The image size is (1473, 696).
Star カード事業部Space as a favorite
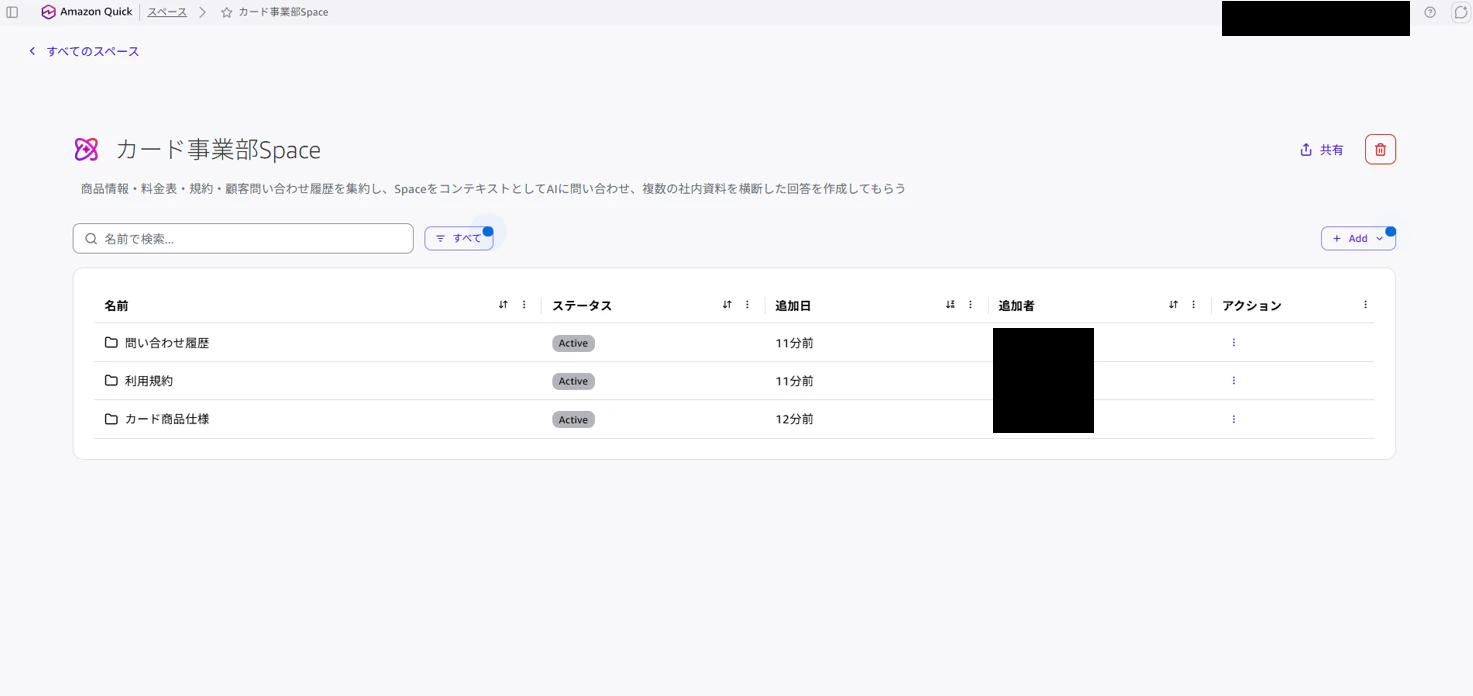point(227,13)
